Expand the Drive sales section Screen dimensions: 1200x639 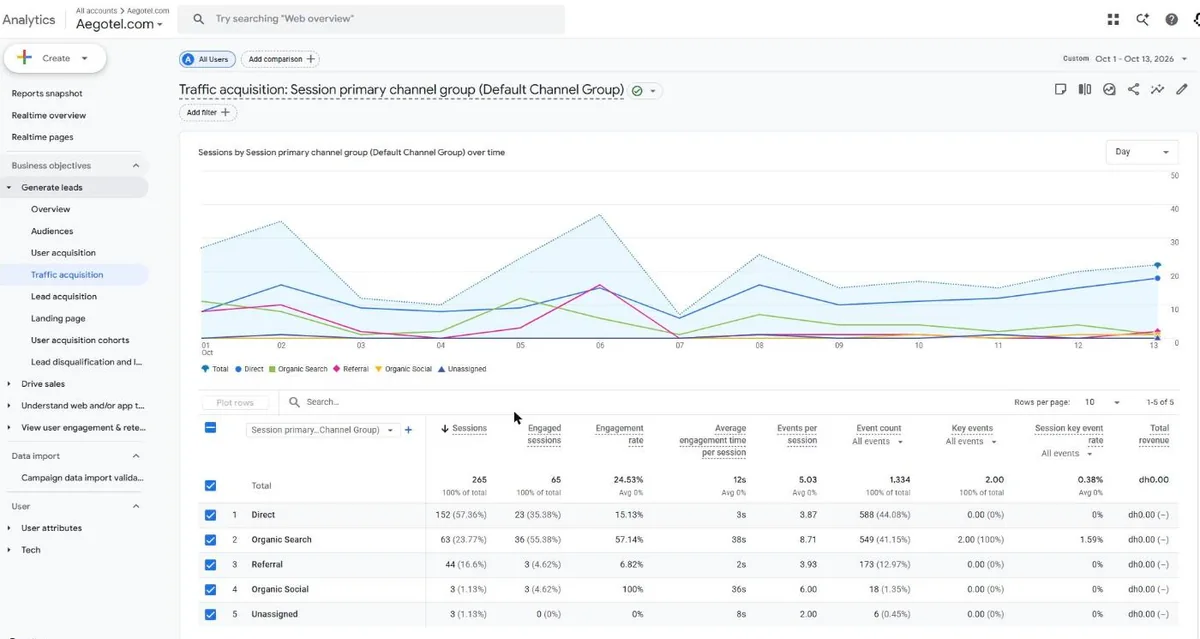click(x=10, y=384)
